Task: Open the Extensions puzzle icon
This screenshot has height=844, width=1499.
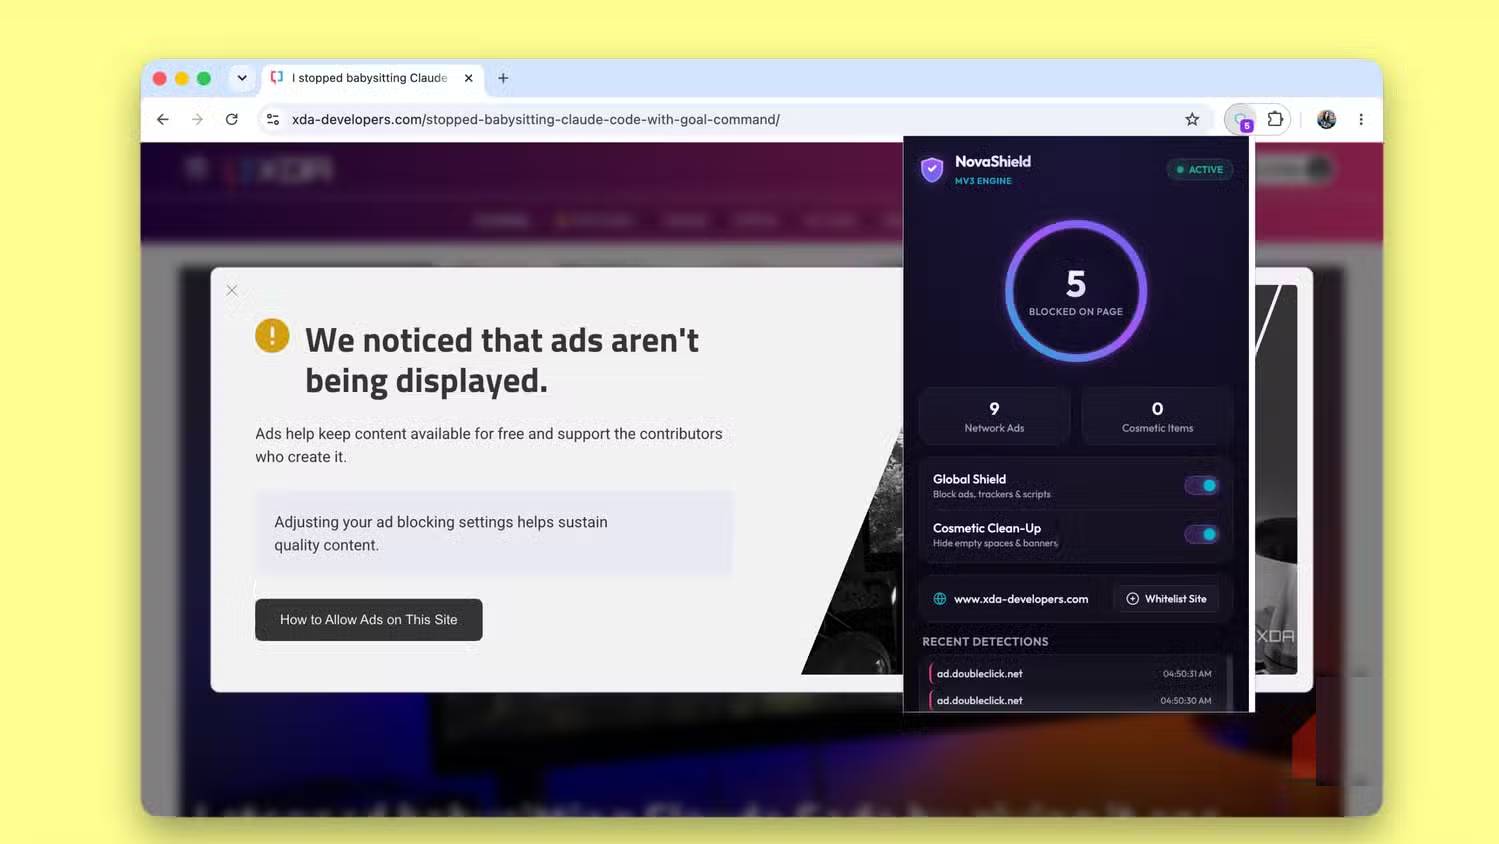Action: (x=1275, y=119)
